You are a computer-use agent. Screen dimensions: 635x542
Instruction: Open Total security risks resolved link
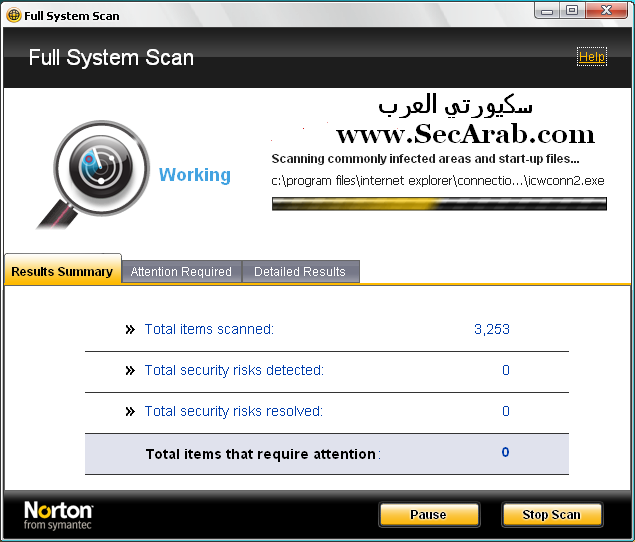[x=234, y=411]
